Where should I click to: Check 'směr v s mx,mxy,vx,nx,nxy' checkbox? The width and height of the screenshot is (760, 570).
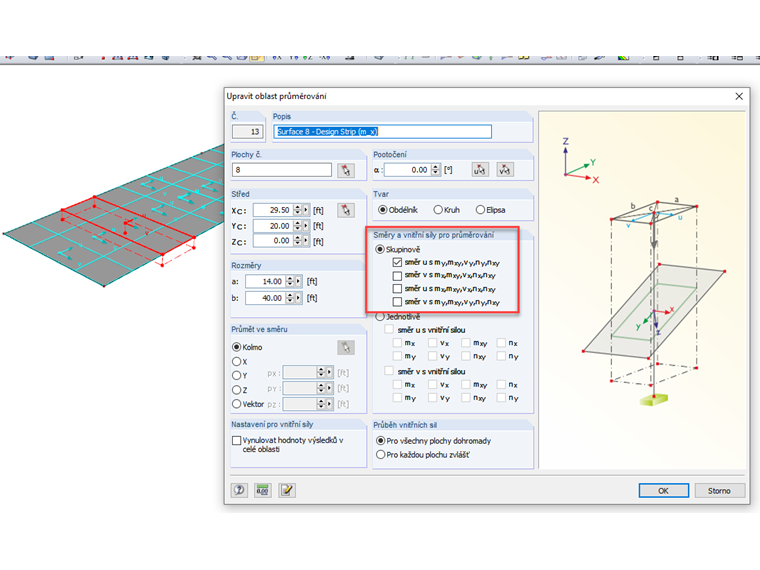(397, 276)
